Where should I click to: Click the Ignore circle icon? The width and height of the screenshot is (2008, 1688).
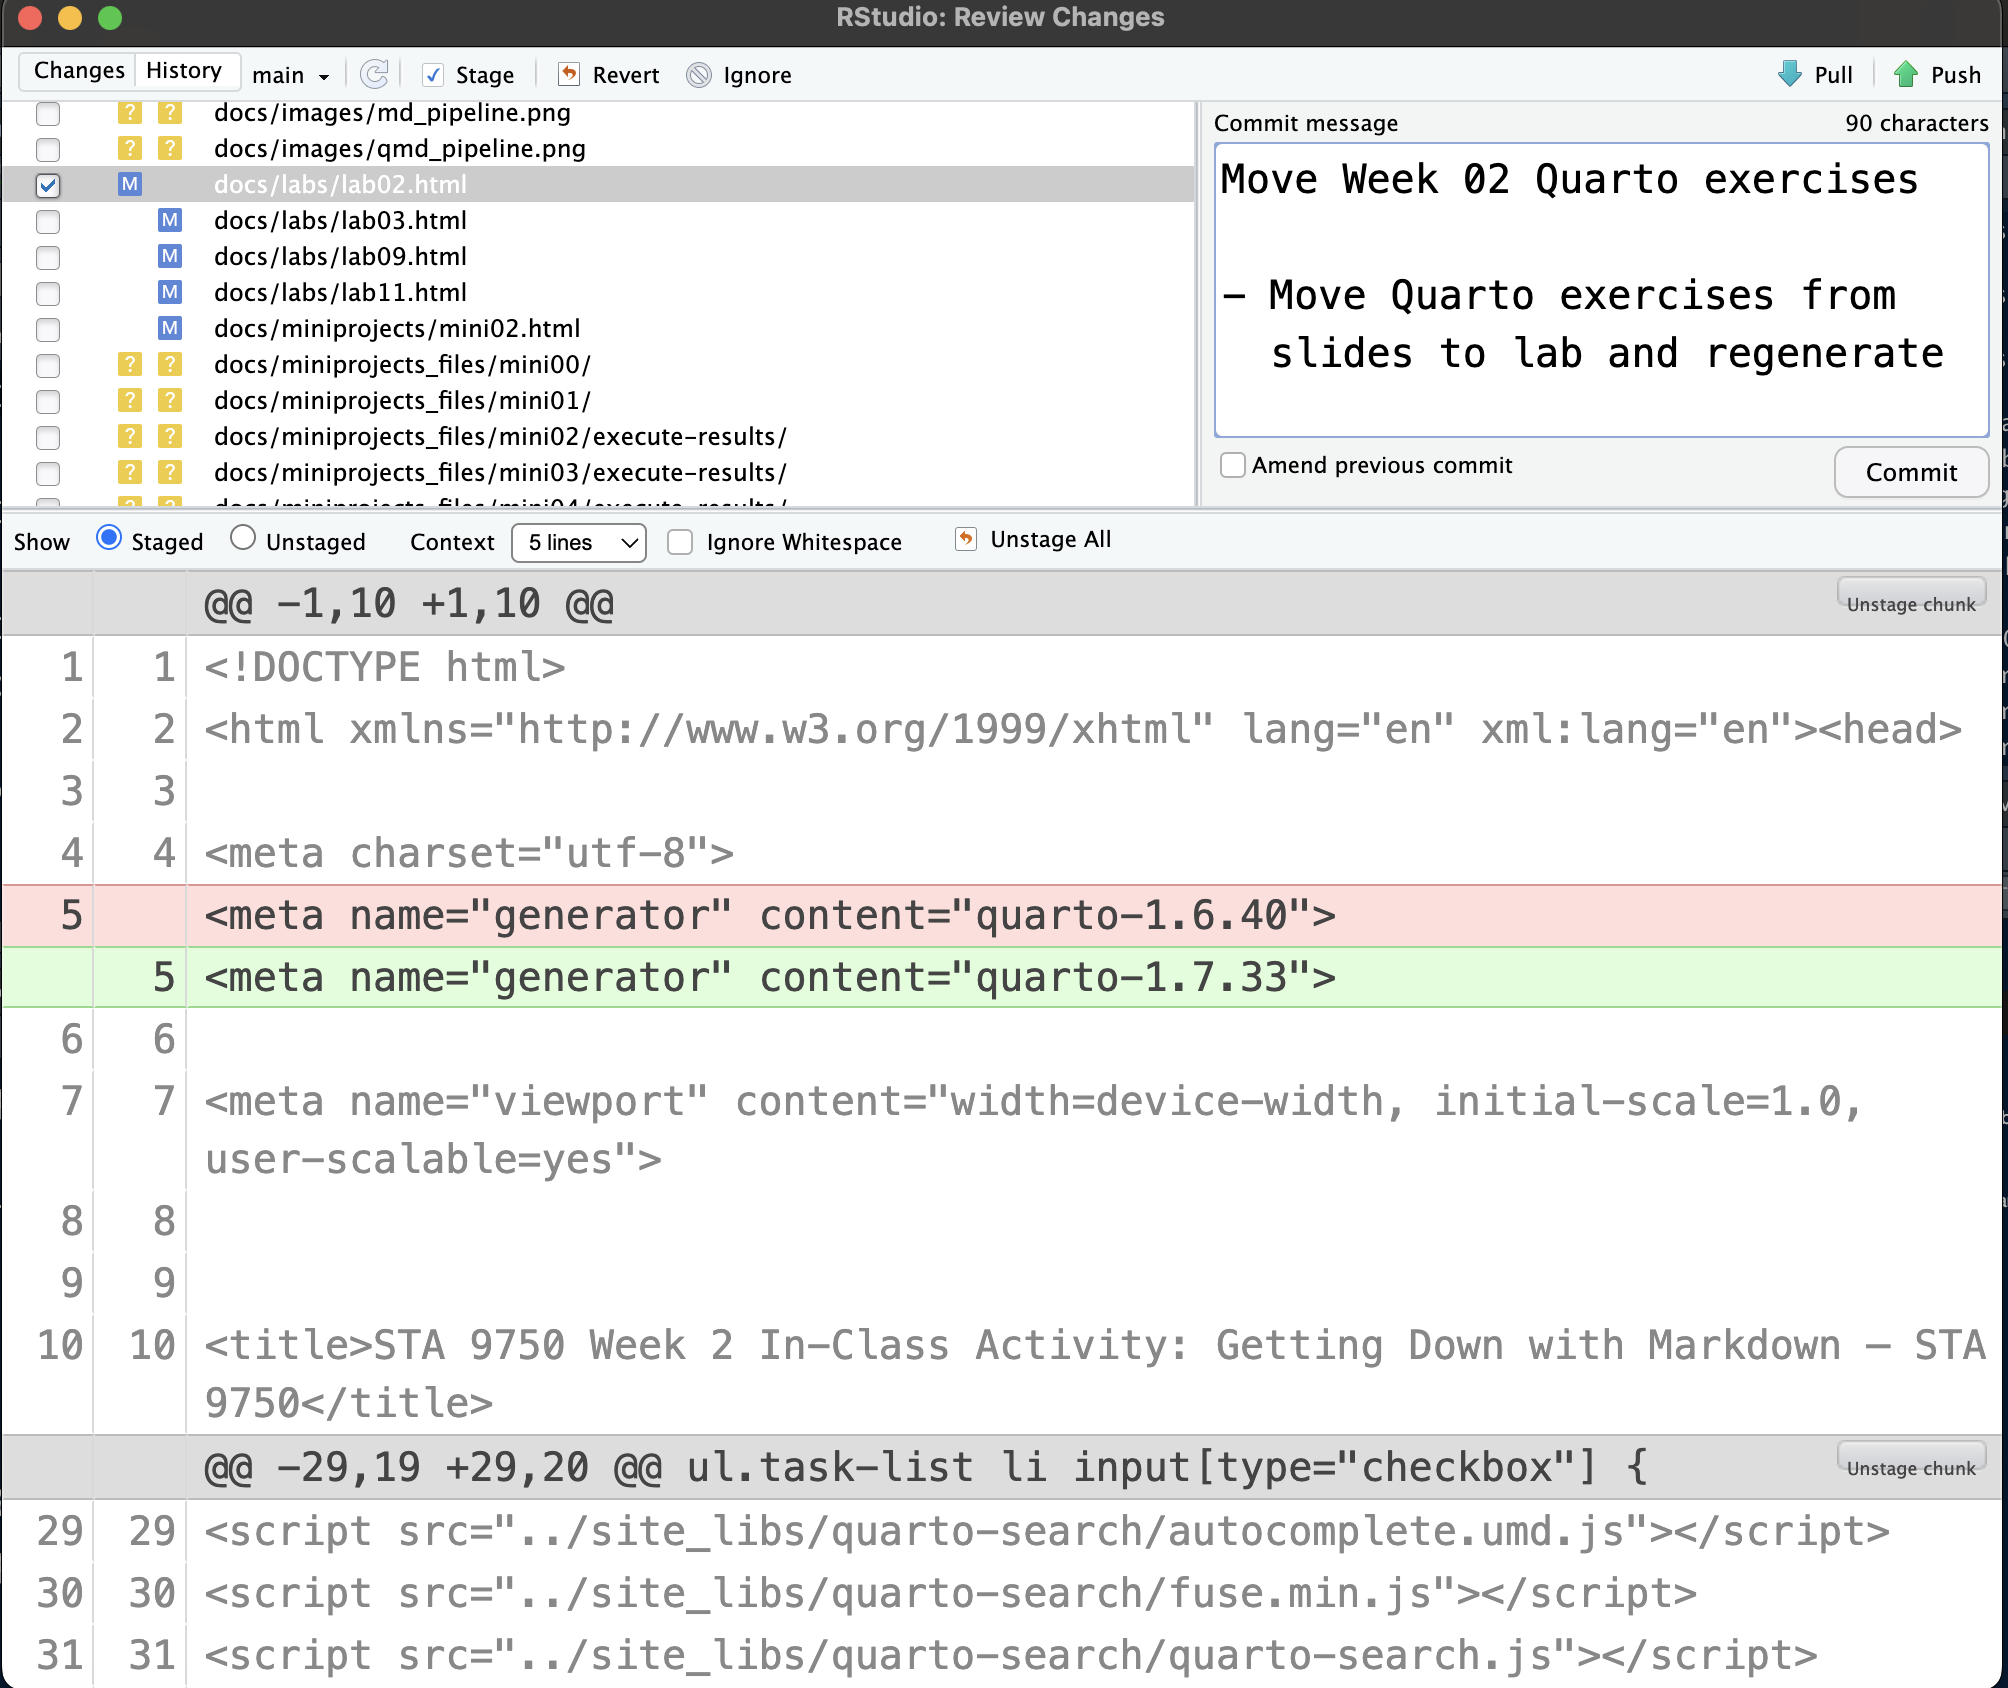[699, 75]
